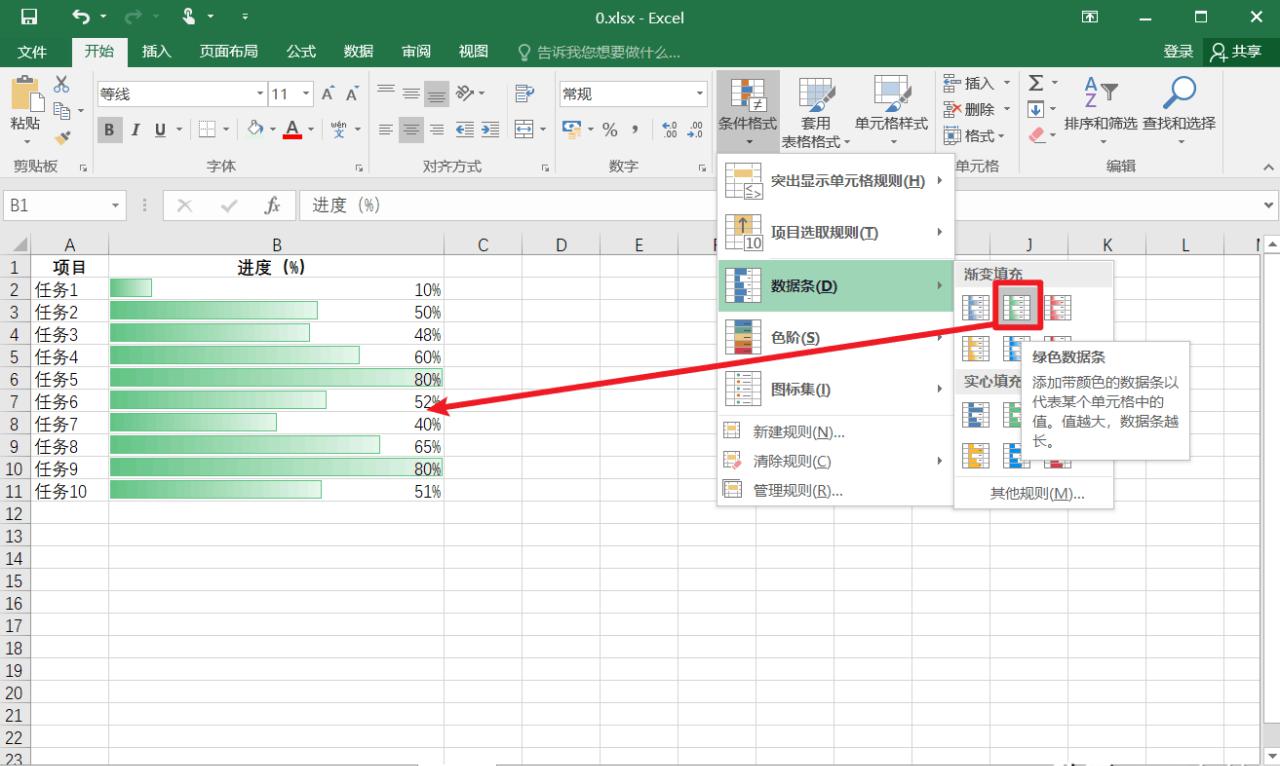Click the text orientation icon
Image resolution: width=1280 pixels, height=766 pixels.
pyautogui.click(x=465, y=93)
